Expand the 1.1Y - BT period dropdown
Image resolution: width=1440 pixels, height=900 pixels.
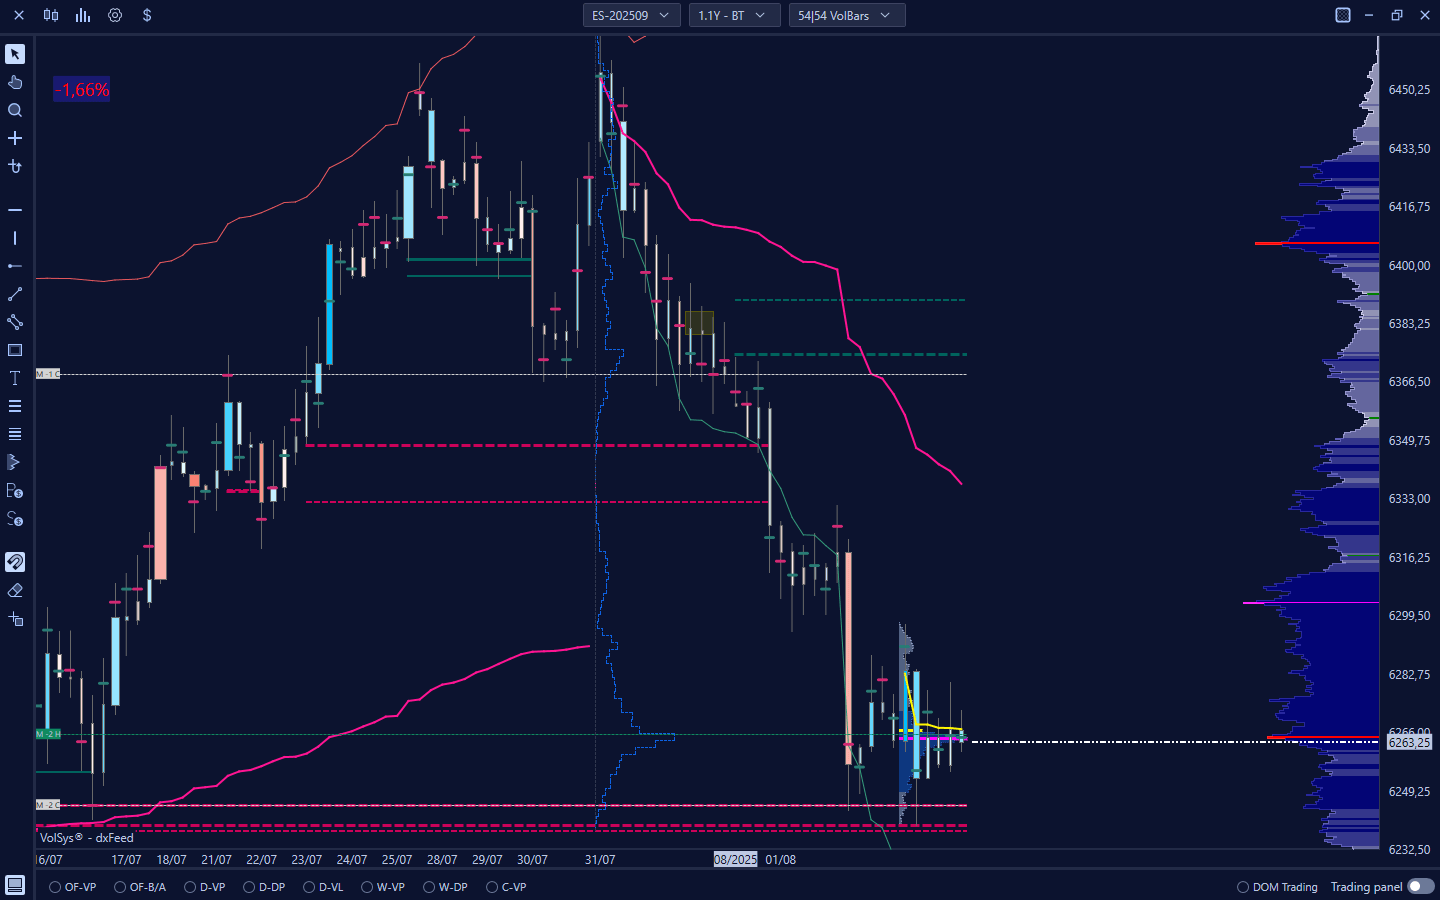tap(733, 15)
